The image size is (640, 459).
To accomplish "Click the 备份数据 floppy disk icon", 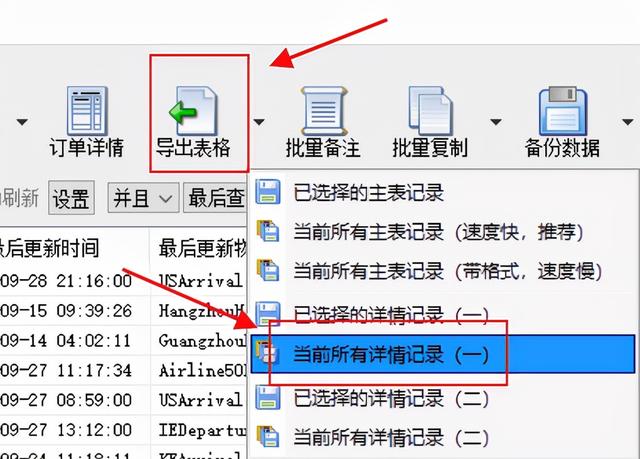I will click(x=562, y=111).
